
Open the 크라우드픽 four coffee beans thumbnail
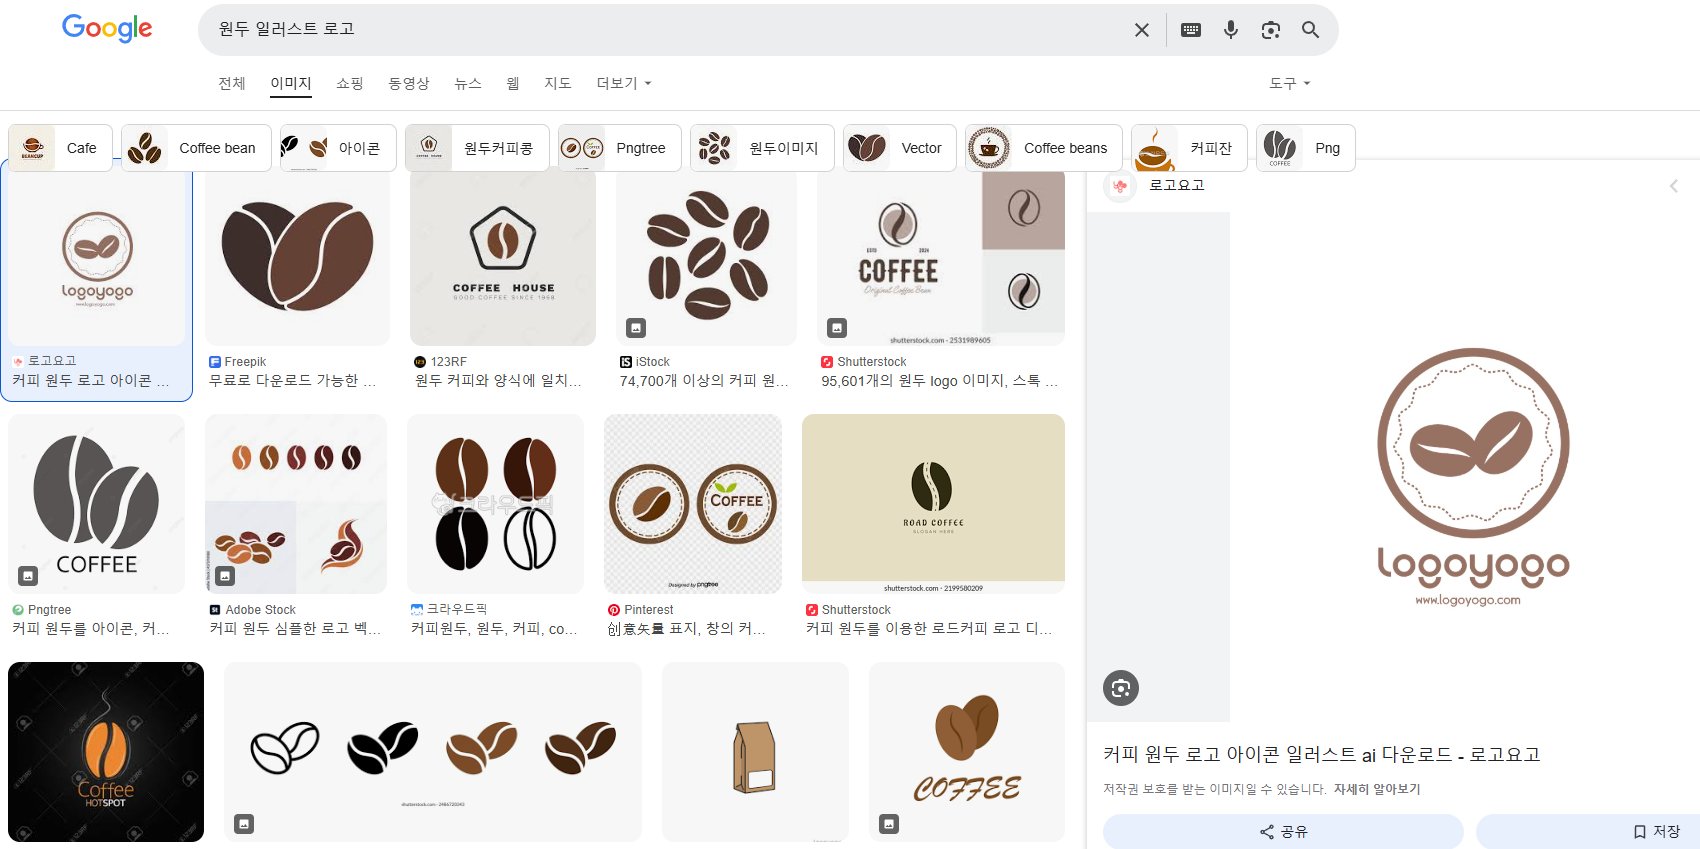[x=495, y=504]
